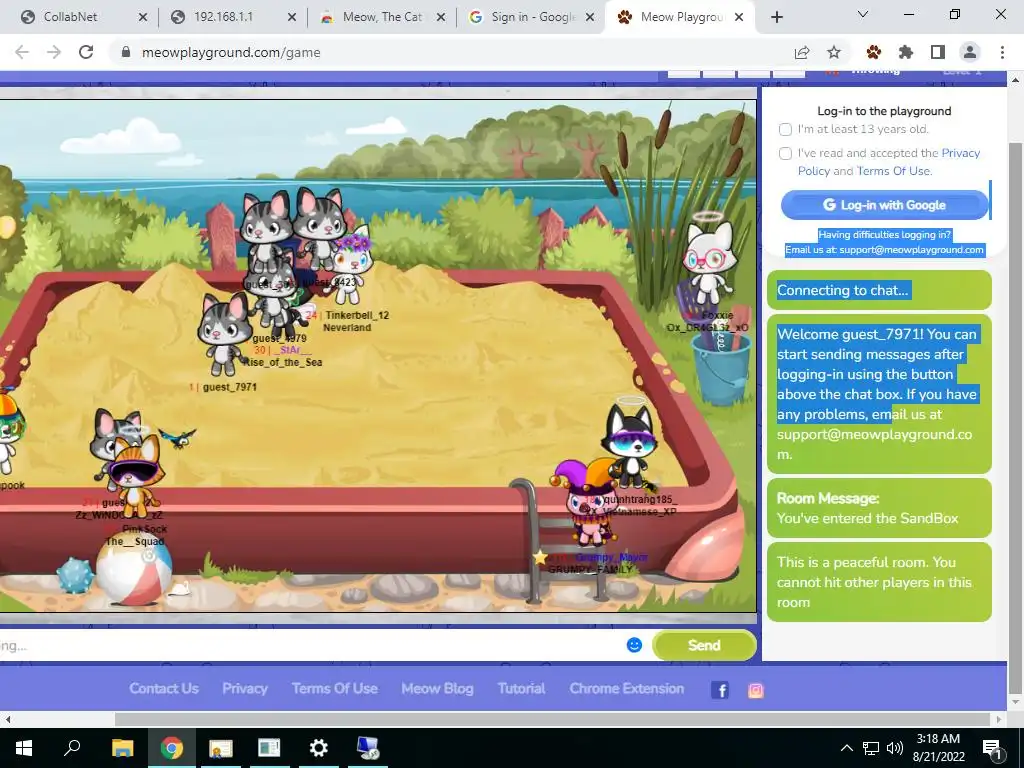Open the Facebook icon in the footer
The height and width of the screenshot is (768, 1024).
pyautogui.click(x=720, y=690)
